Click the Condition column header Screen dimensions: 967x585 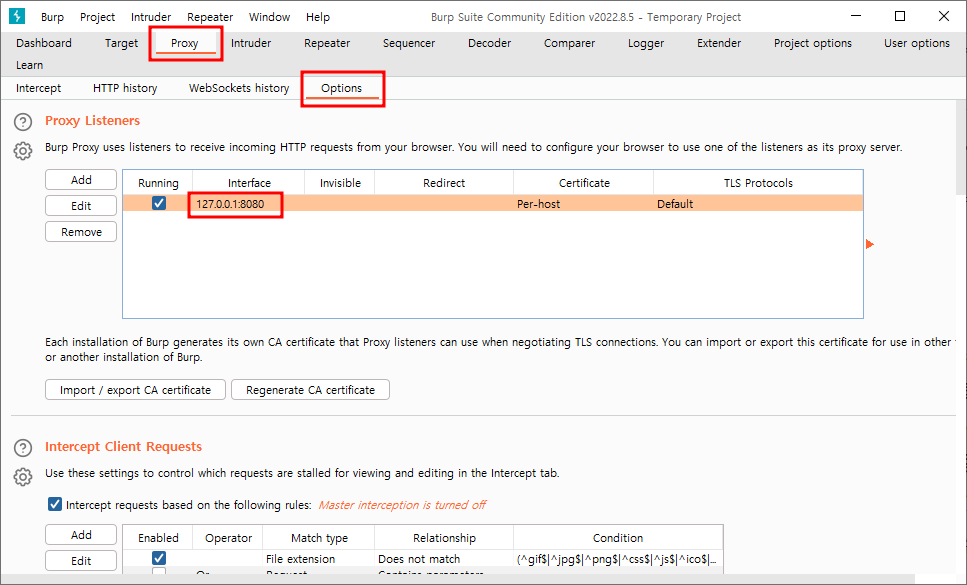click(x=618, y=538)
